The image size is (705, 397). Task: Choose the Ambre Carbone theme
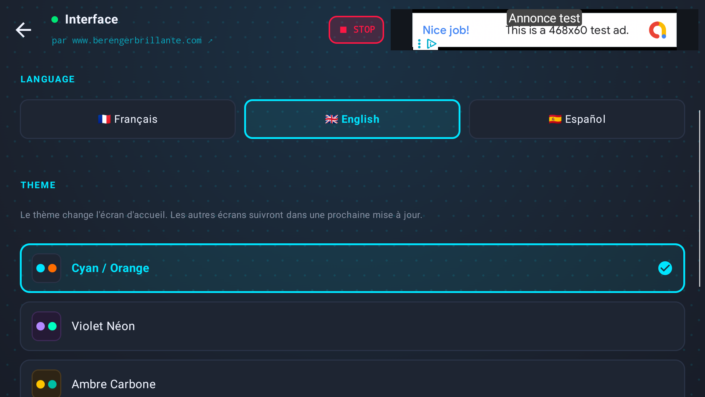point(352,380)
